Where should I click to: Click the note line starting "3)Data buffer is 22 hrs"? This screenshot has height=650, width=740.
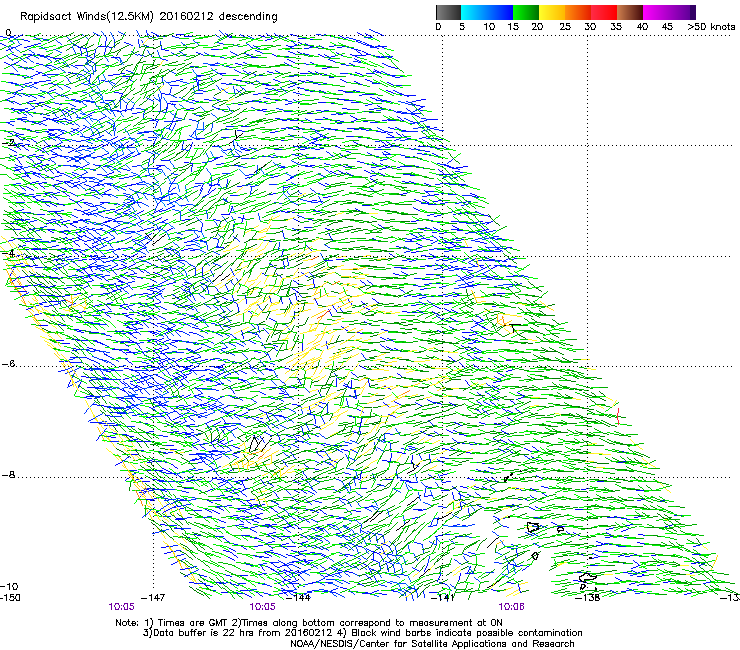362,633
